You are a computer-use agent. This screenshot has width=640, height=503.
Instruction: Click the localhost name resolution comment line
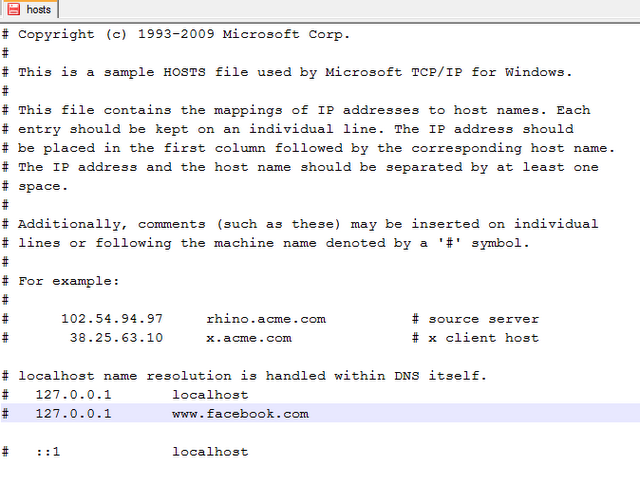click(244, 376)
